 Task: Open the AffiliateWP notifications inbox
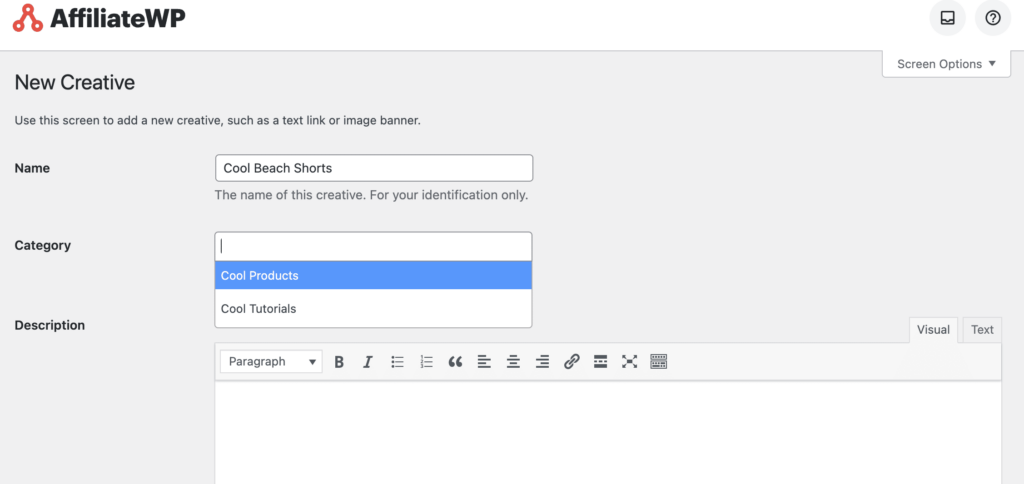coord(947,18)
